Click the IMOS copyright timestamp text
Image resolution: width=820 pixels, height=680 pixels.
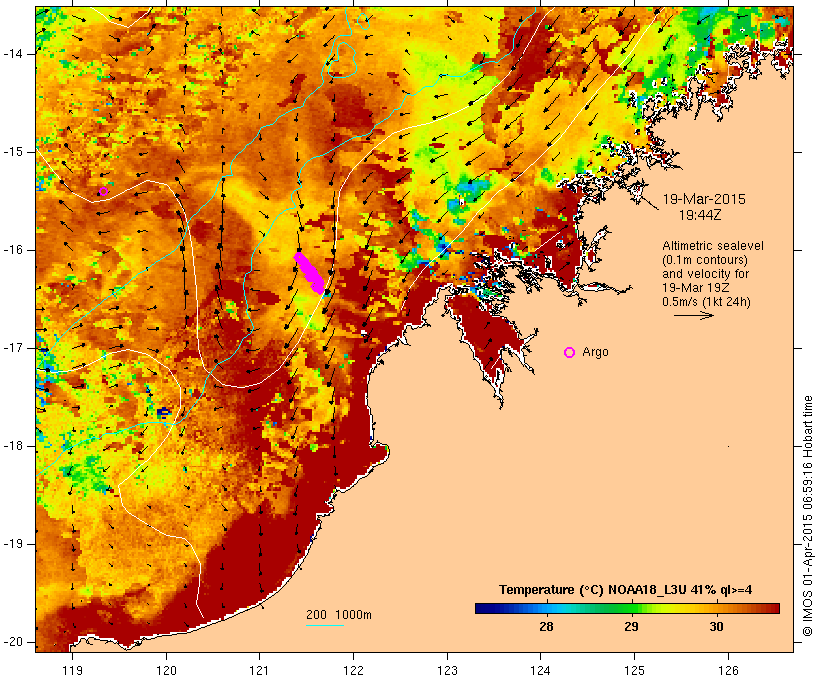[x=807, y=516]
